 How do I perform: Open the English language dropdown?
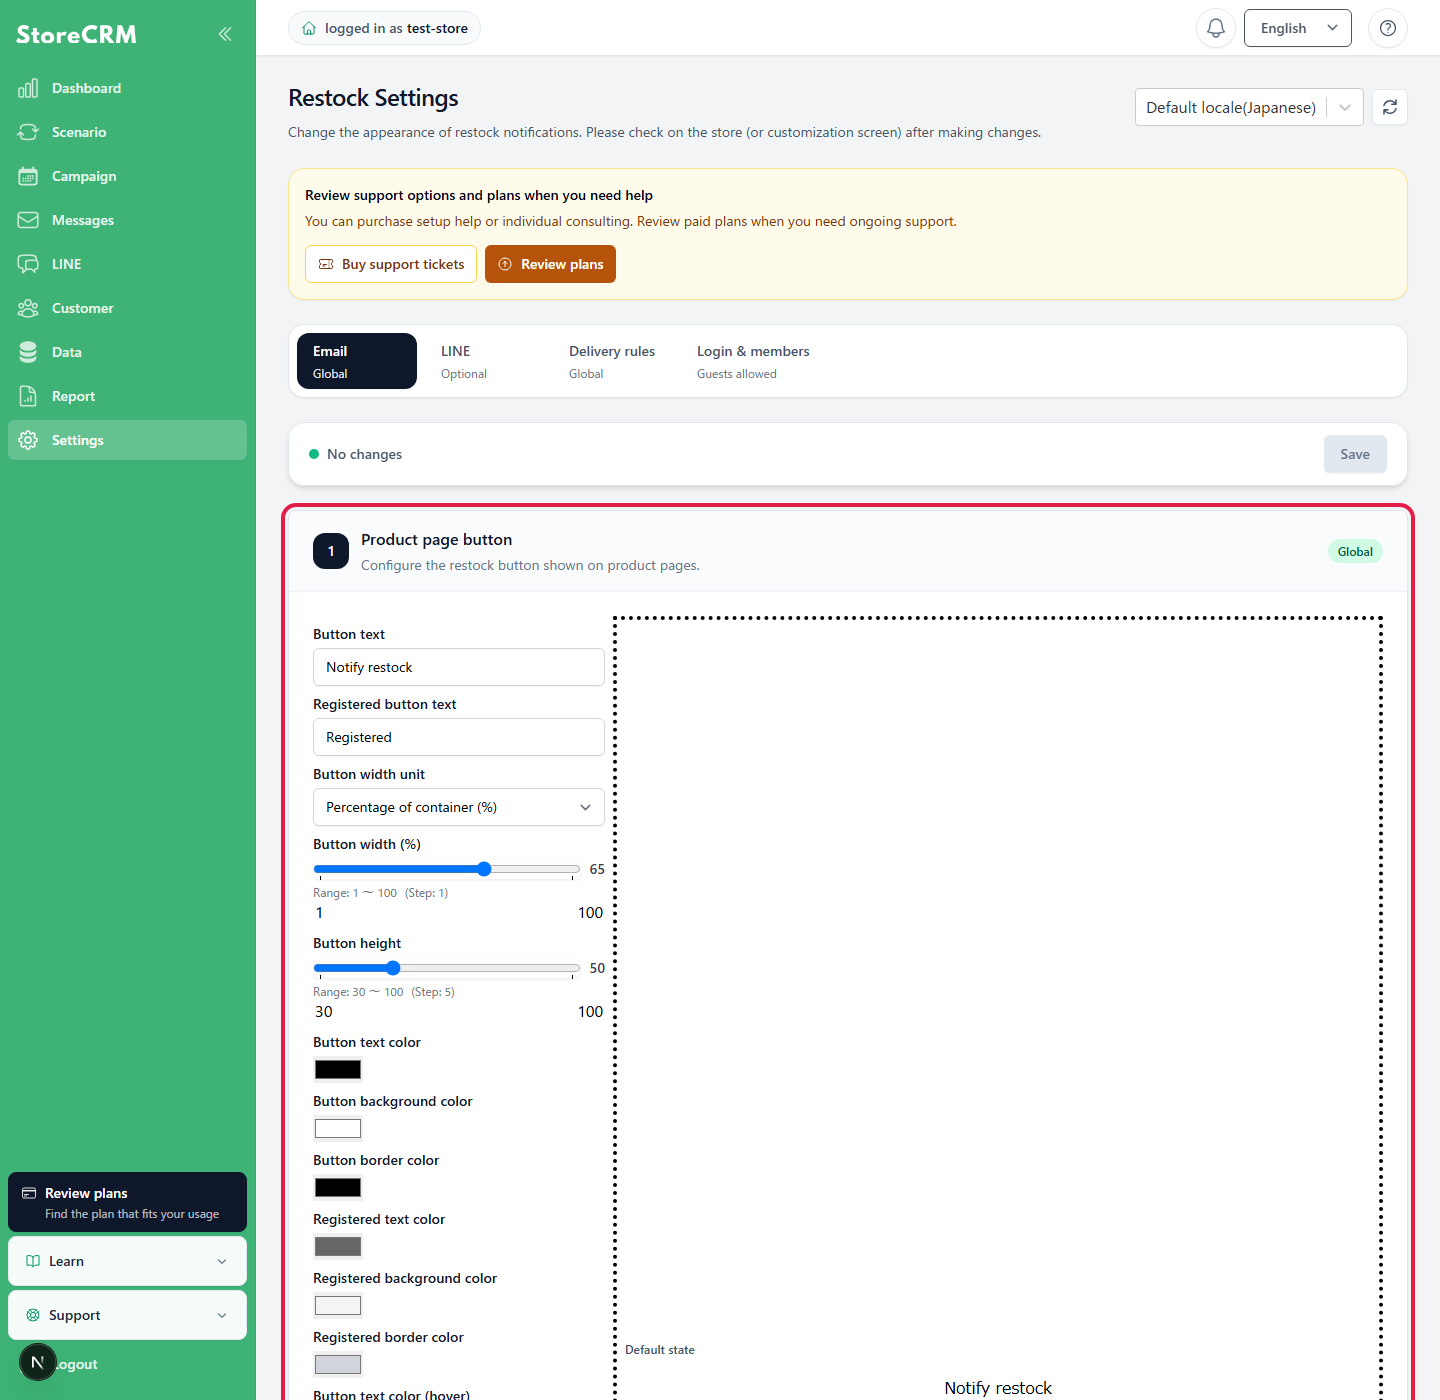pyautogui.click(x=1298, y=28)
